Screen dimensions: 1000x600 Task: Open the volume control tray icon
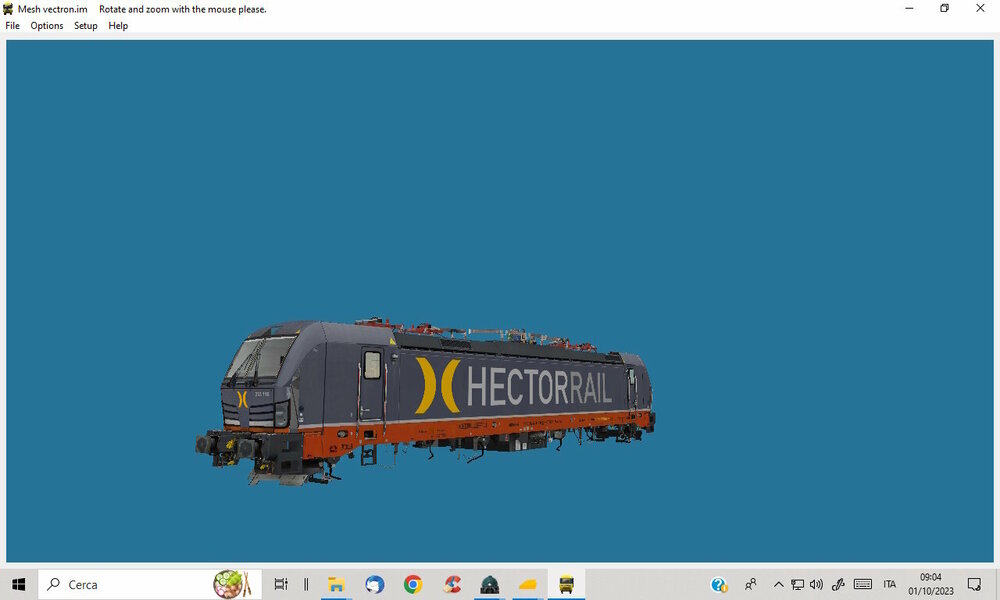coord(816,584)
